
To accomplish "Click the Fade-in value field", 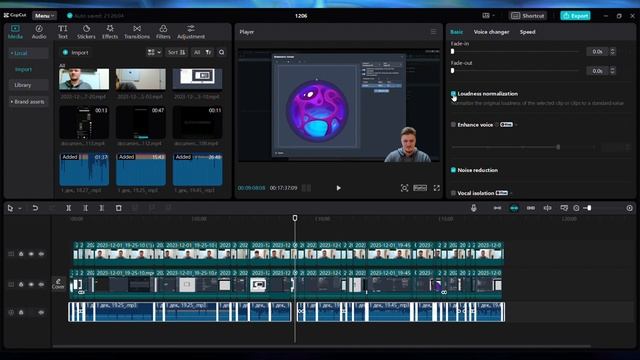I will tap(598, 51).
